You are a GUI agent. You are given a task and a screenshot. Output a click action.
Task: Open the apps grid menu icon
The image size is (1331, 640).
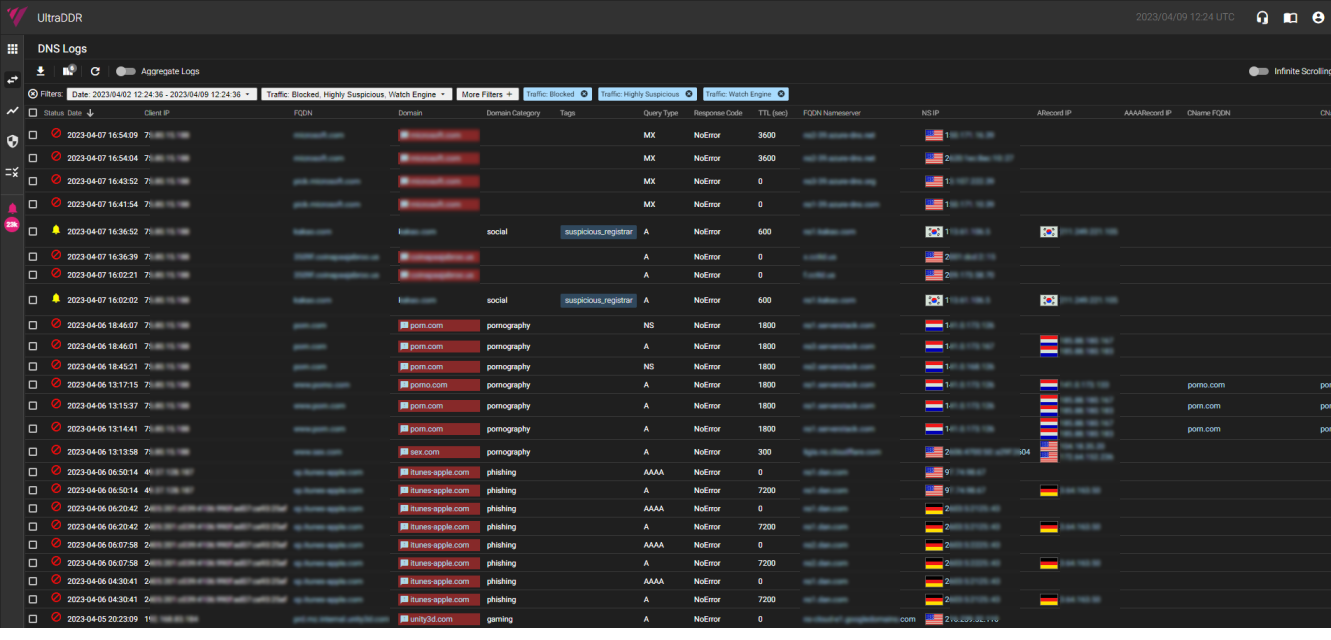(12, 48)
